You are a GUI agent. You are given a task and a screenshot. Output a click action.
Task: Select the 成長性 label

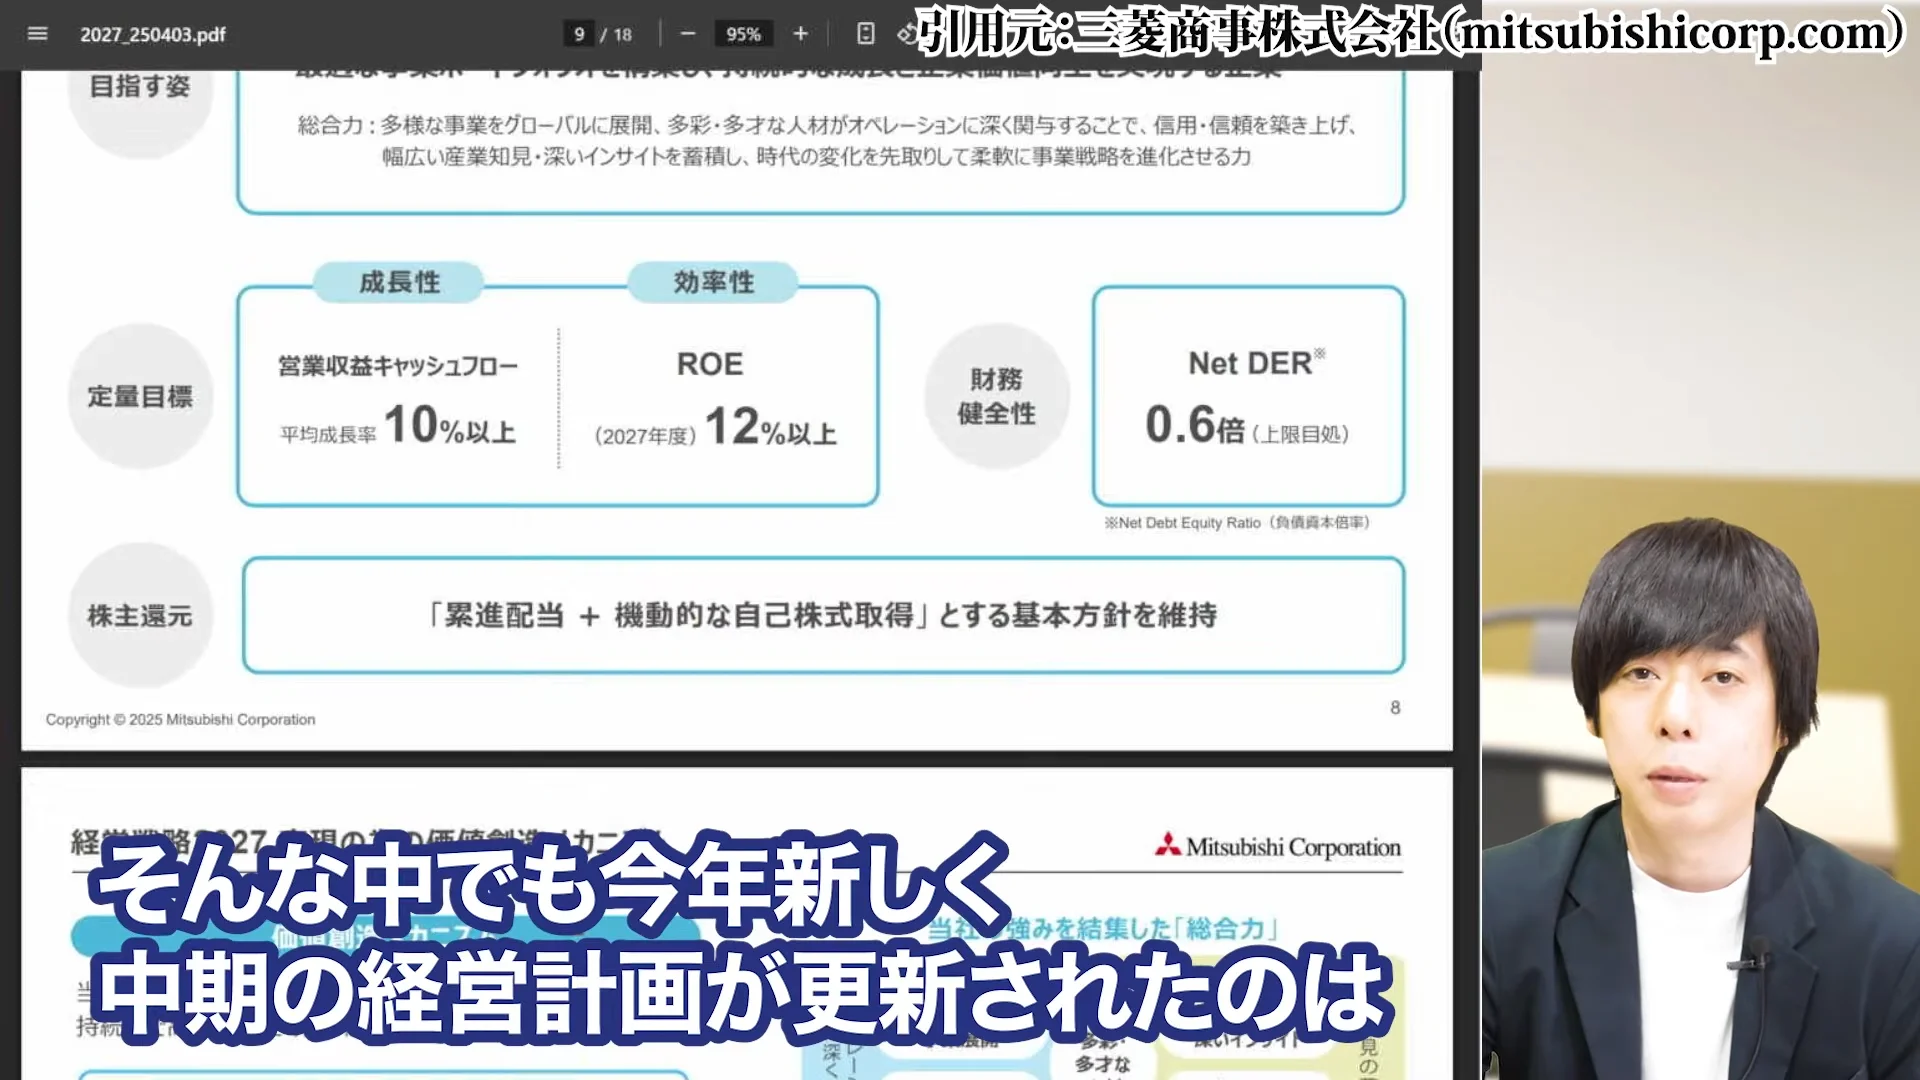399,282
